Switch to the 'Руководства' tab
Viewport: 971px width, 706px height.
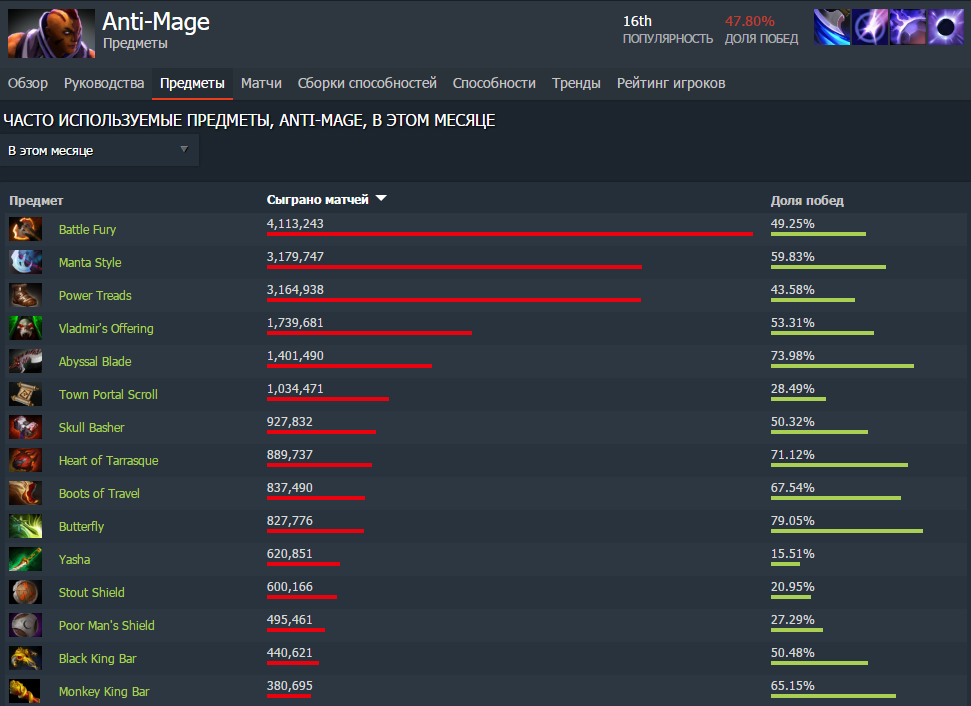point(104,83)
